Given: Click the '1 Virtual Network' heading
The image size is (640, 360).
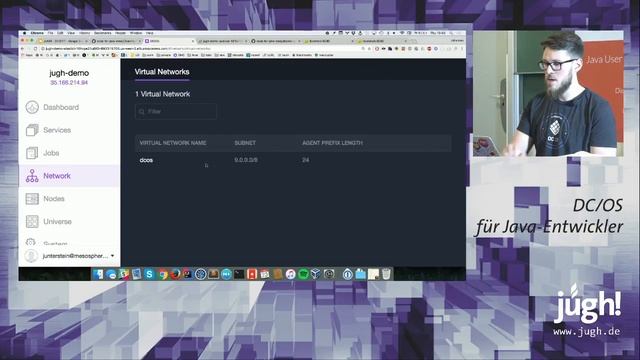Looking at the screenshot, I should click(x=162, y=94).
